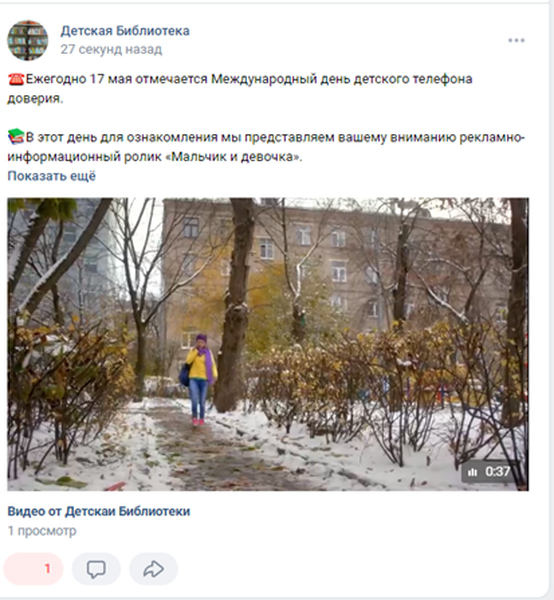Click the paragraph about 17 мая
This screenshot has width=554, height=600.
pos(240,88)
